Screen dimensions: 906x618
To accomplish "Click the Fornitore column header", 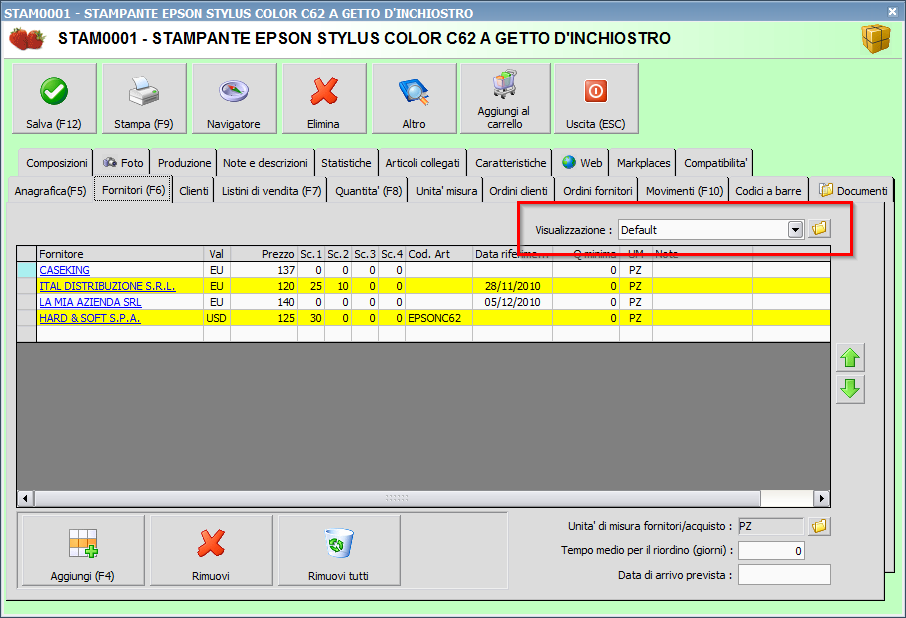I will pyautogui.click(x=120, y=254).
